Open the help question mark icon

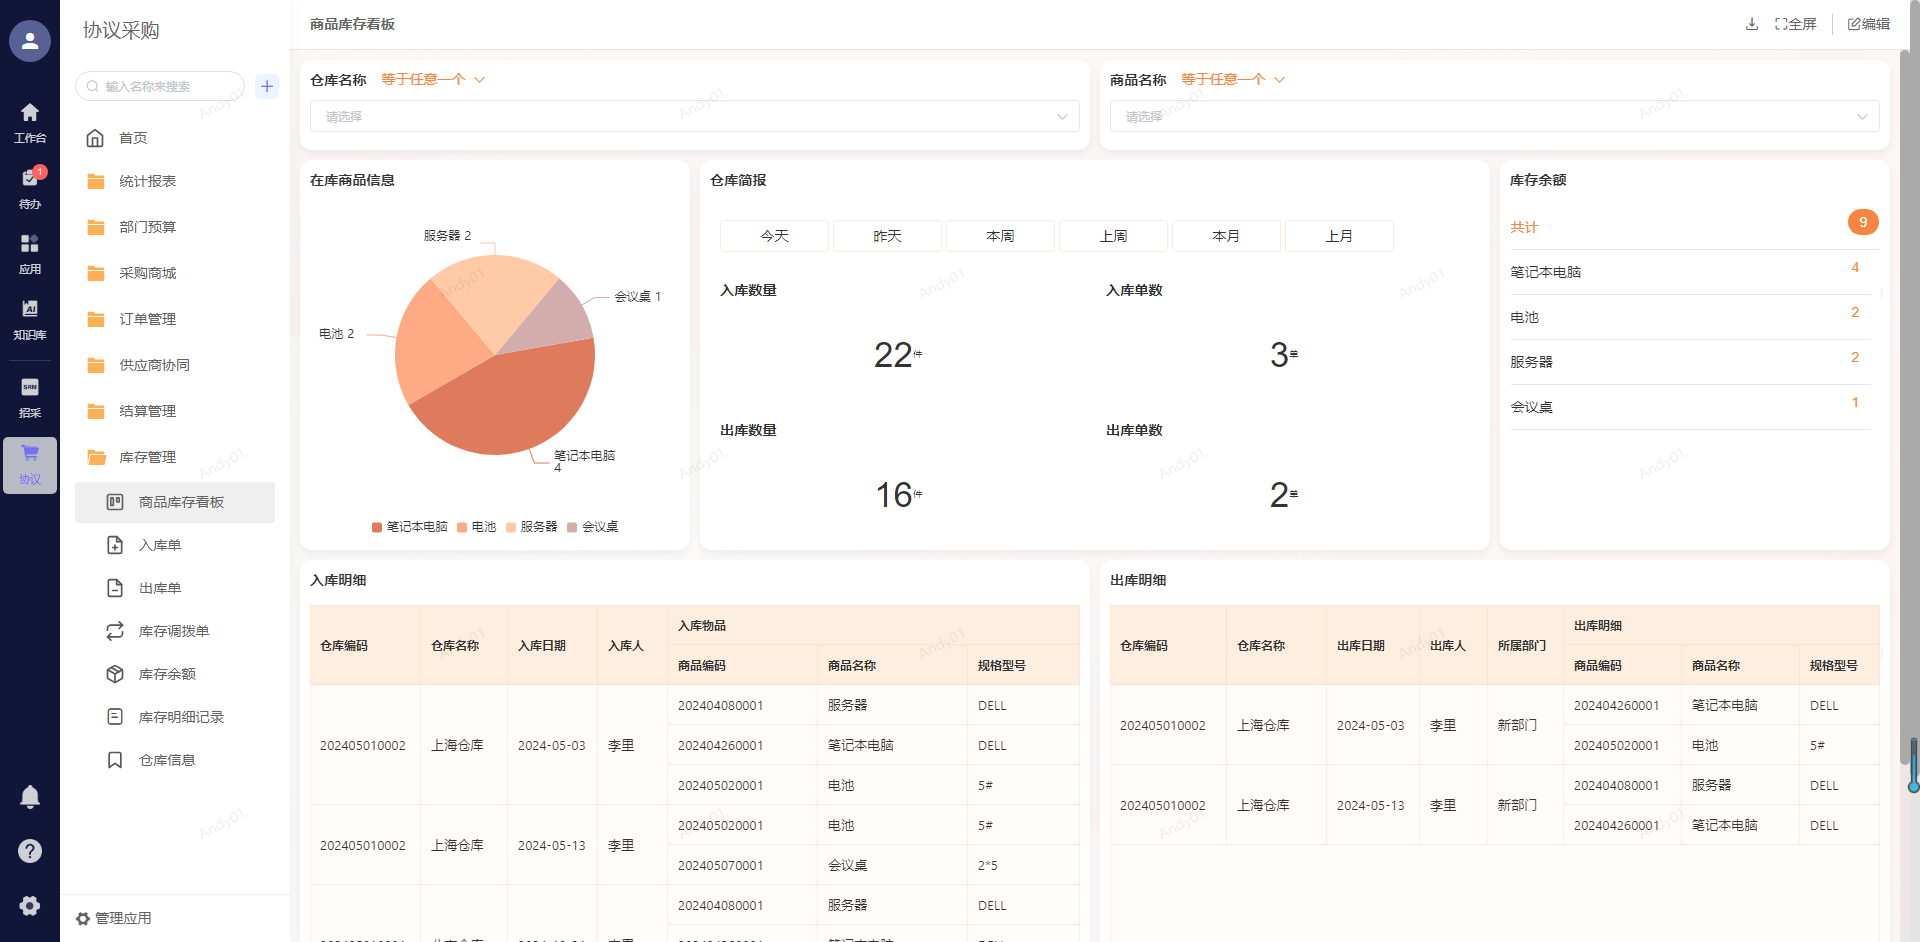pyautogui.click(x=30, y=851)
